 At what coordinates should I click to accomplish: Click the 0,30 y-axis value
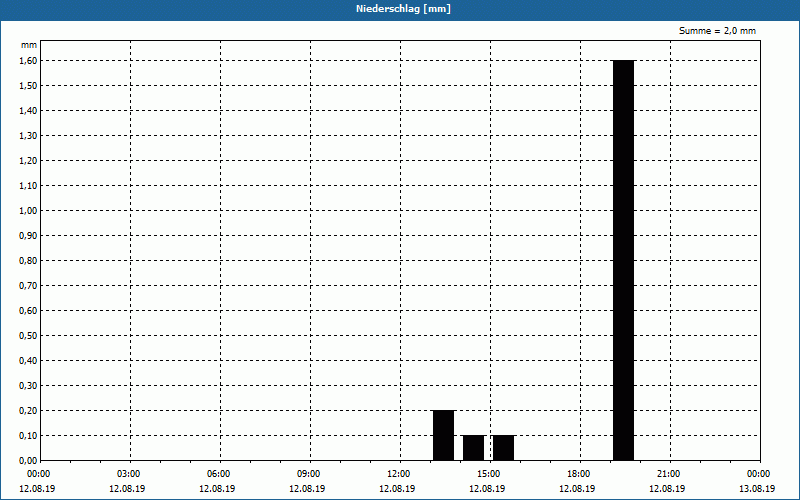coord(28,385)
